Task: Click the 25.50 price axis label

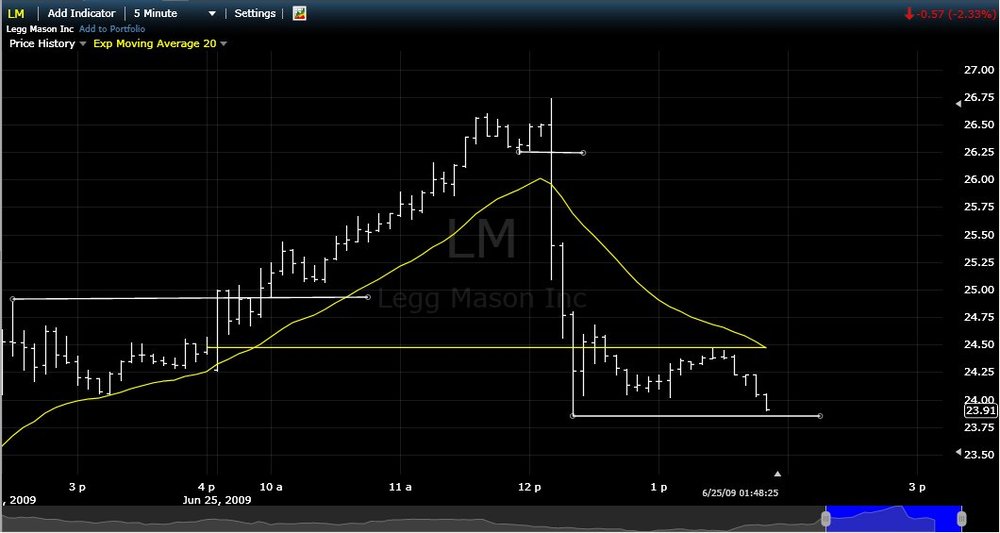Action: [x=980, y=235]
